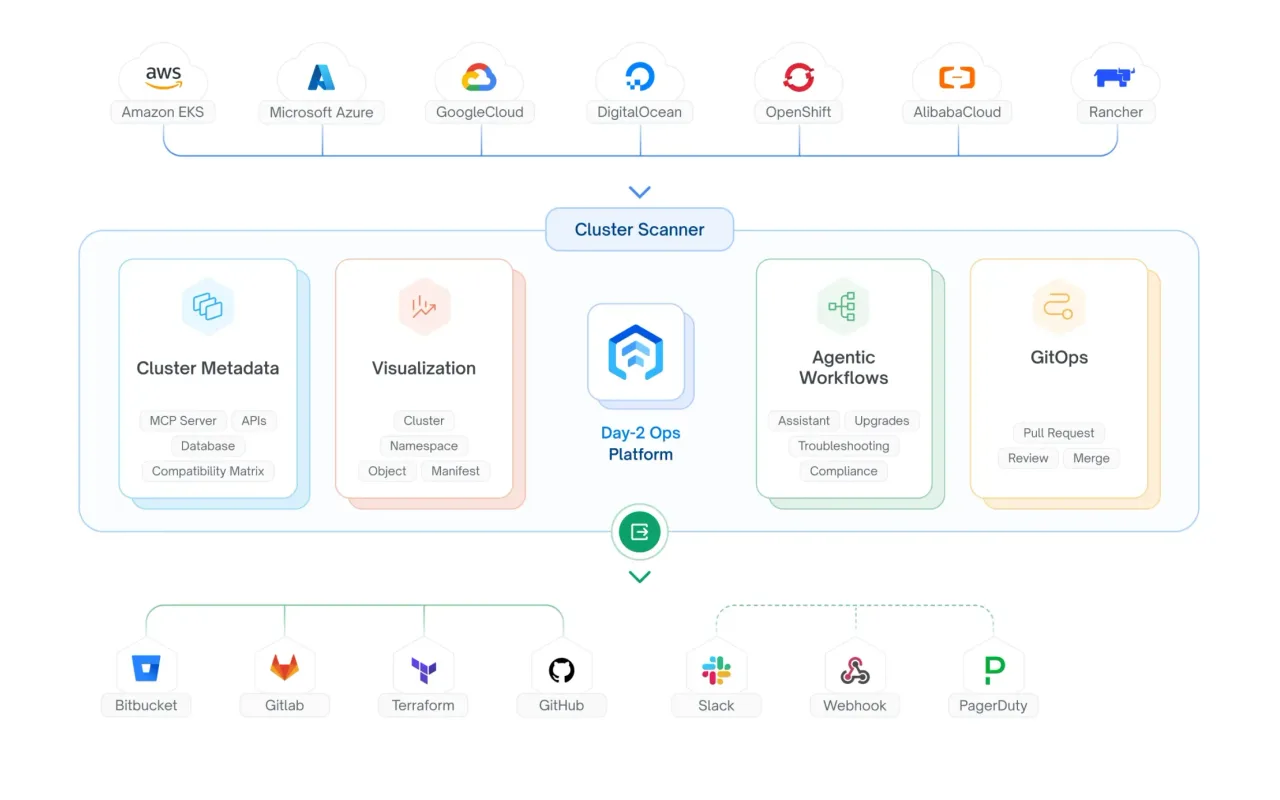This screenshot has height=800, width=1280.
Task: Click the Assistant tag
Action: (x=804, y=421)
